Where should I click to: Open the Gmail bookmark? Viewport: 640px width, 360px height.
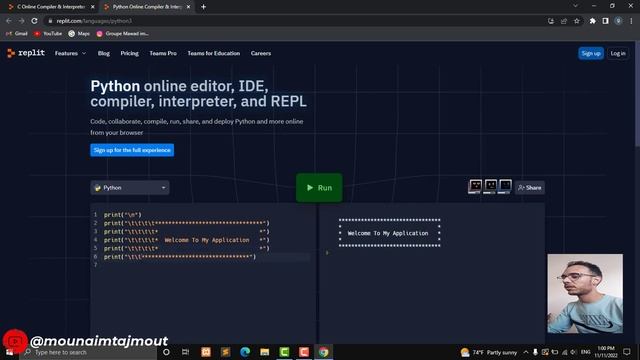coord(17,34)
